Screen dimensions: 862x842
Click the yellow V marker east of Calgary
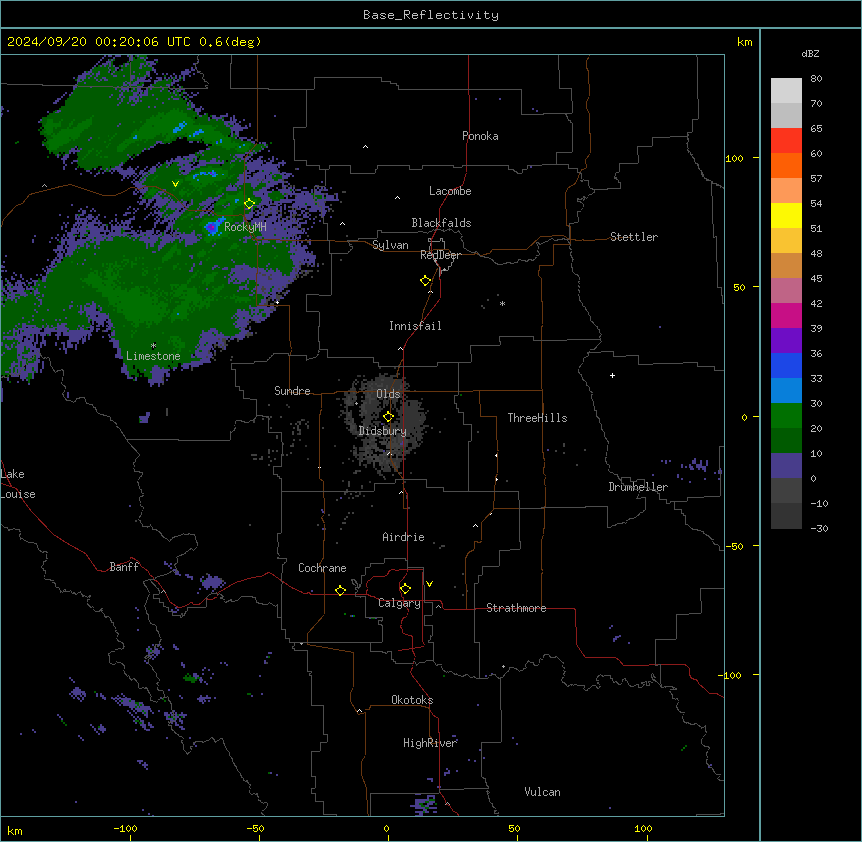pos(429,584)
